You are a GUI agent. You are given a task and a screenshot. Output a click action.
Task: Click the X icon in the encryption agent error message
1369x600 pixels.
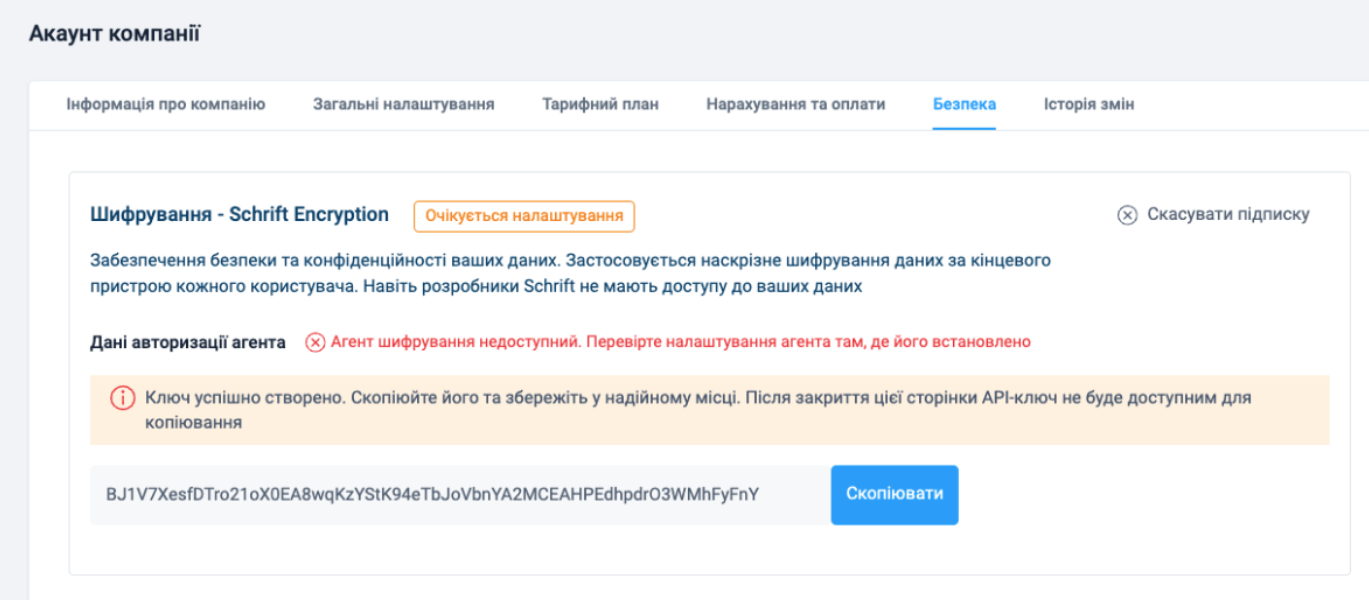(316, 340)
